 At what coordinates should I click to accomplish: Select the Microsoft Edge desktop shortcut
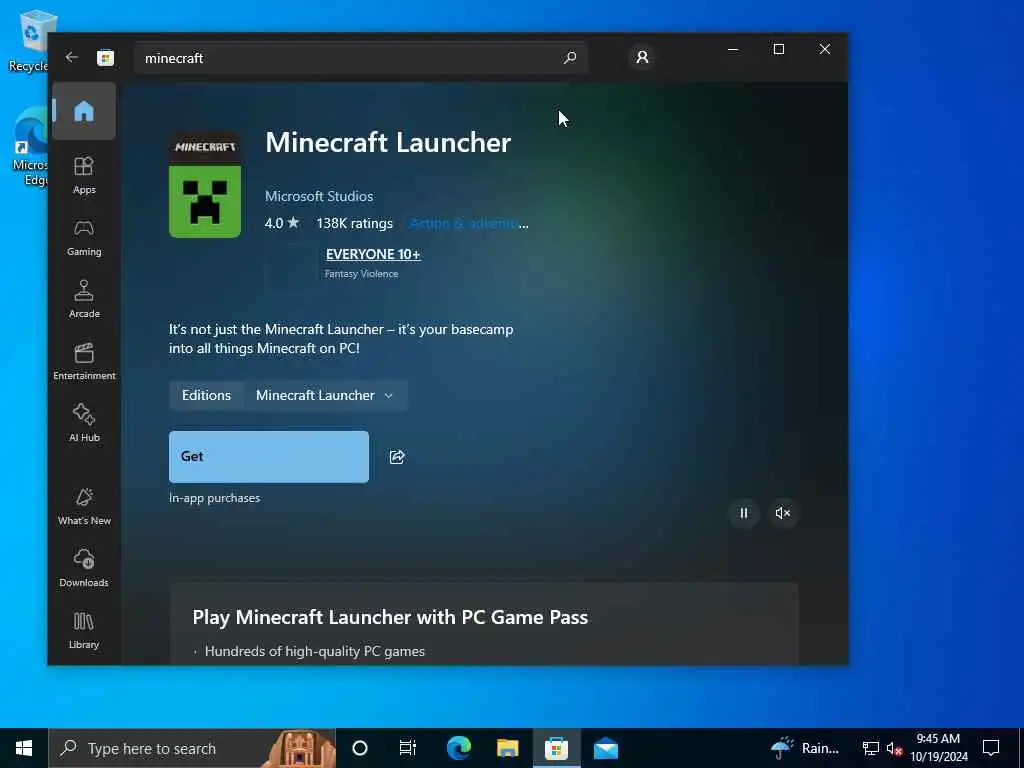pyautogui.click(x=30, y=147)
